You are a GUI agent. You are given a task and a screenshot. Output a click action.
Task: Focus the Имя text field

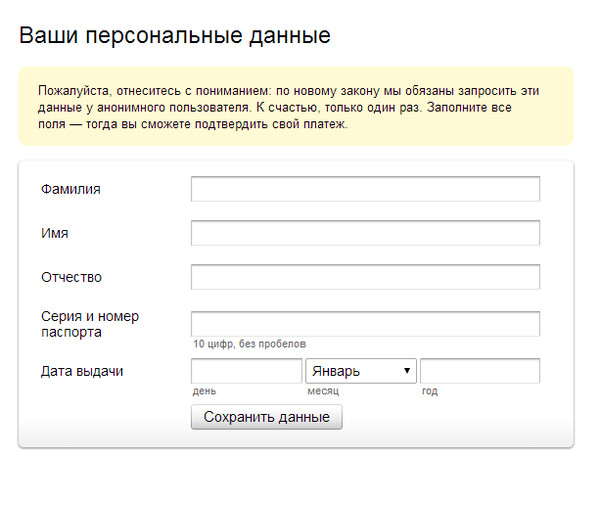(x=365, y=233)
